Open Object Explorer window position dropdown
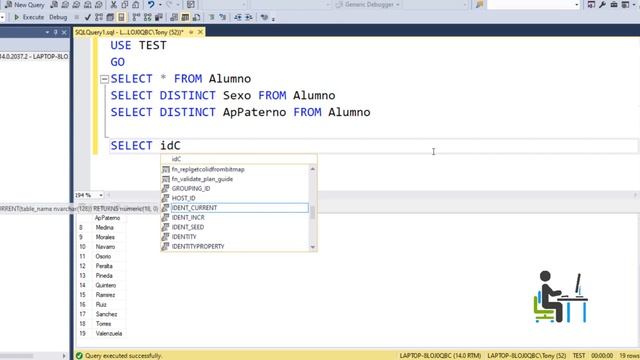Screen dimensions: 640x360 click(47, 32)
